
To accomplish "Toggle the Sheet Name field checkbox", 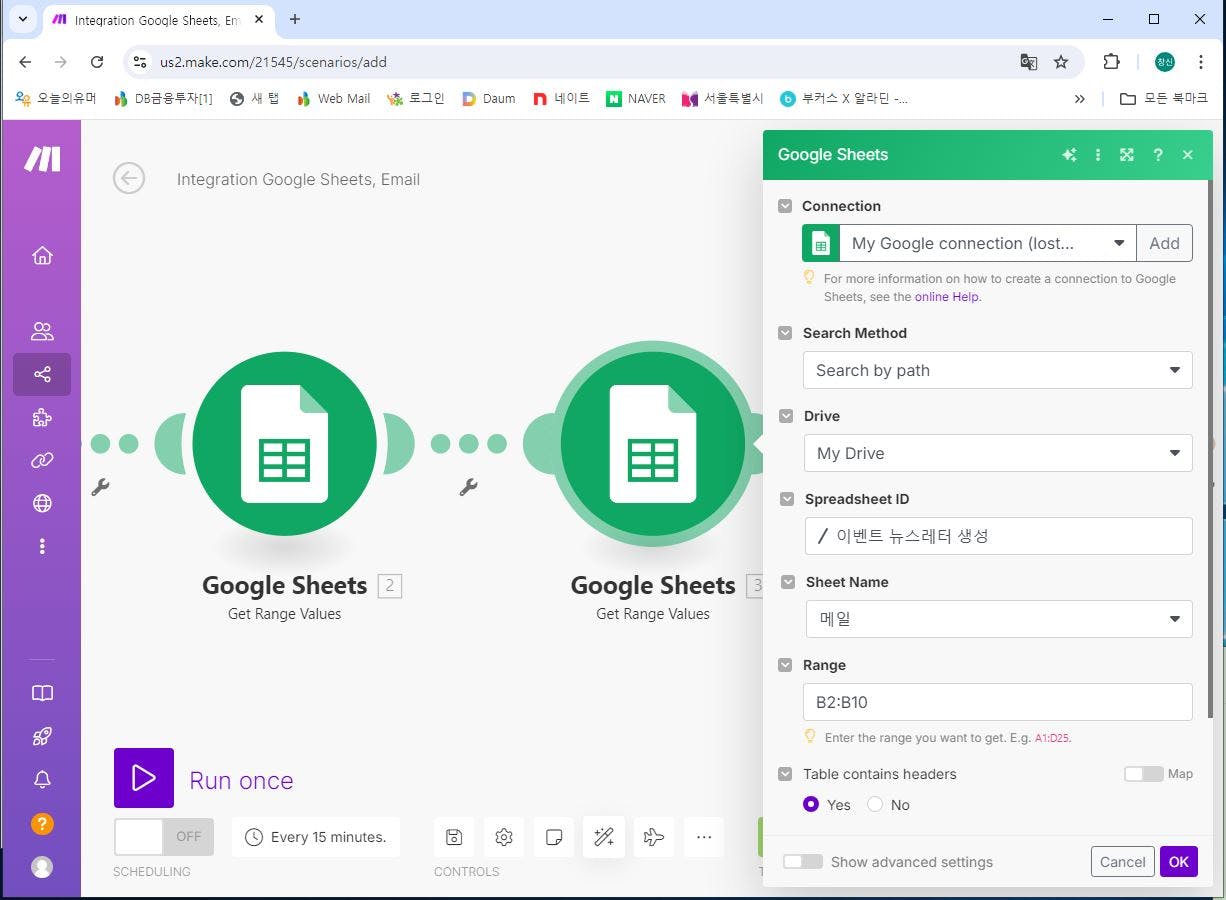I will click(787, 582).
